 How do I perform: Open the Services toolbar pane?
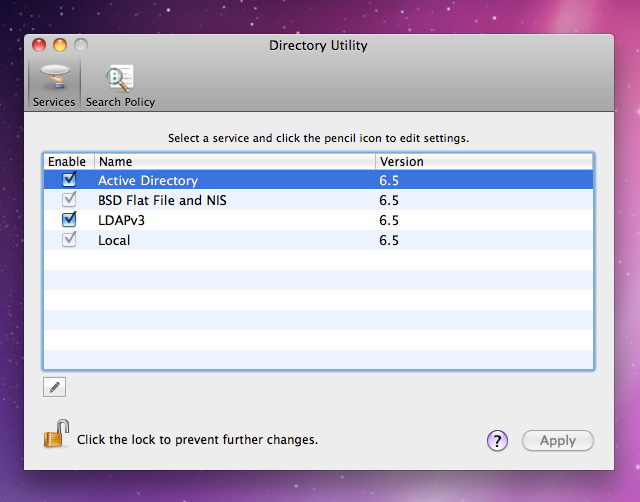coord(54,84)
